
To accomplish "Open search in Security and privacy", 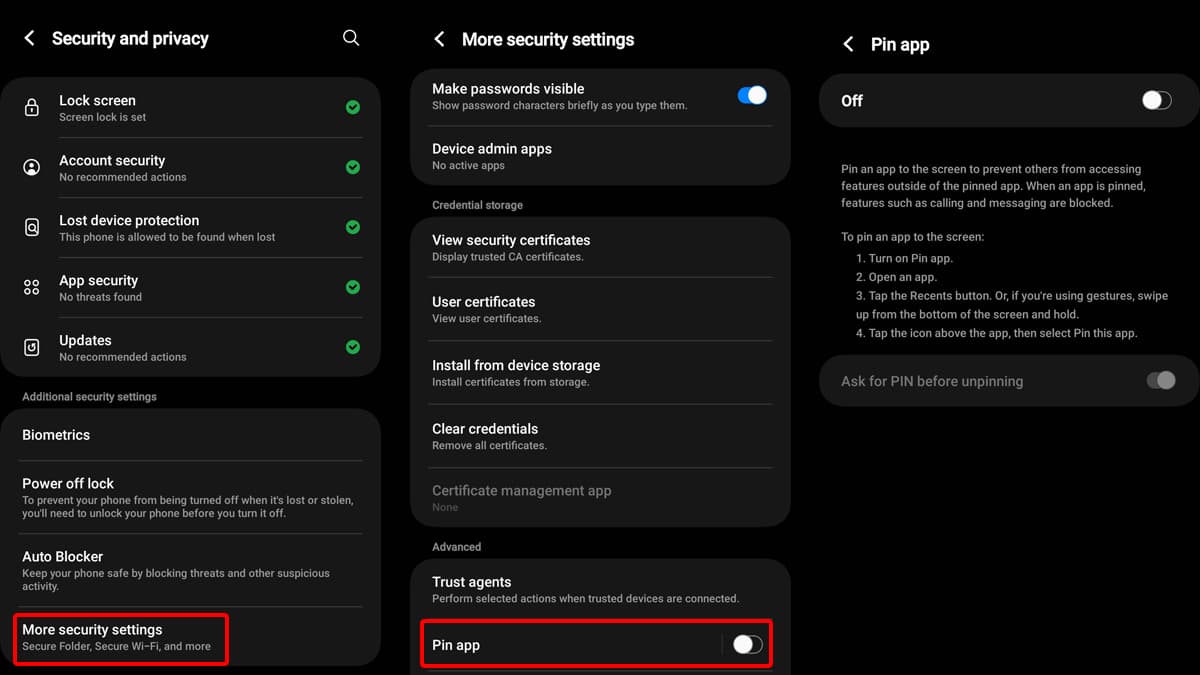I will [x=350, y=37].
